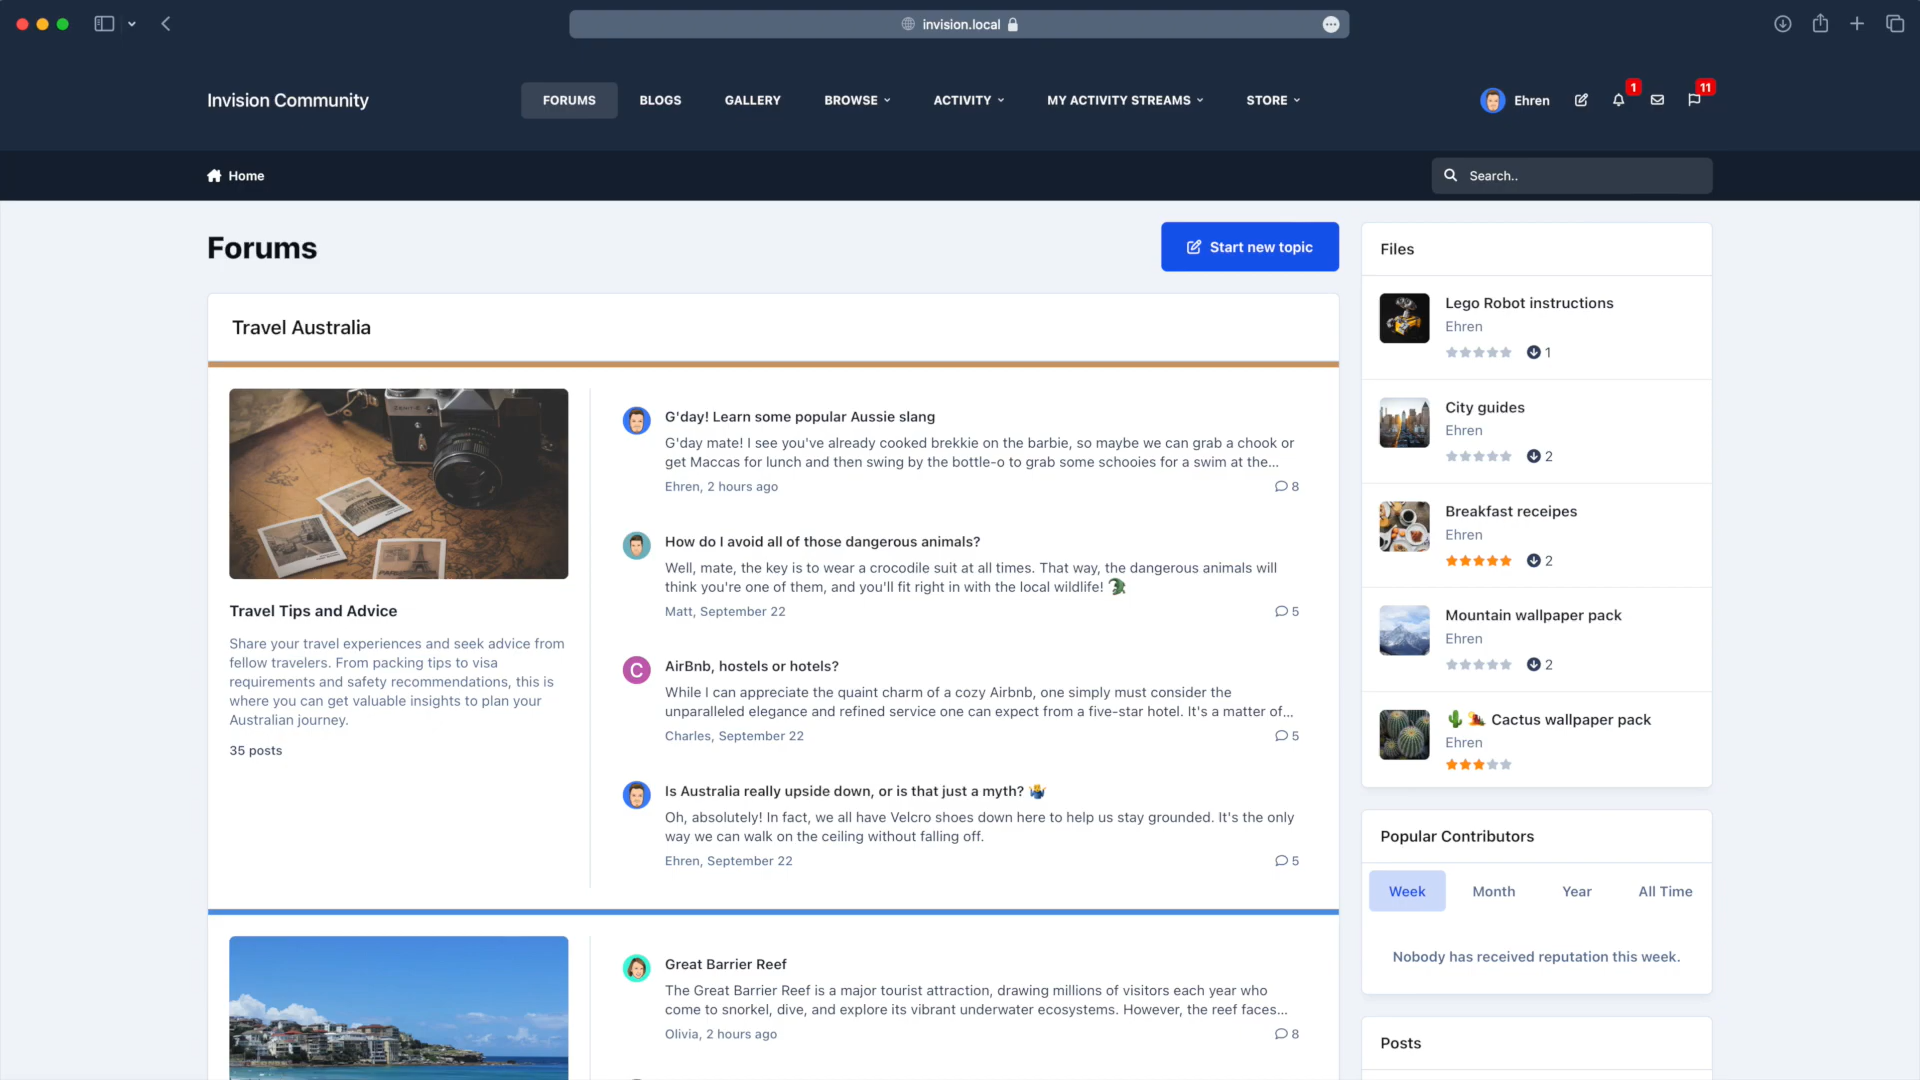The height and width of the screenshot is (1080, 1920).
Task: Expand the Activity dropdown menu
Action: [968, 100]
